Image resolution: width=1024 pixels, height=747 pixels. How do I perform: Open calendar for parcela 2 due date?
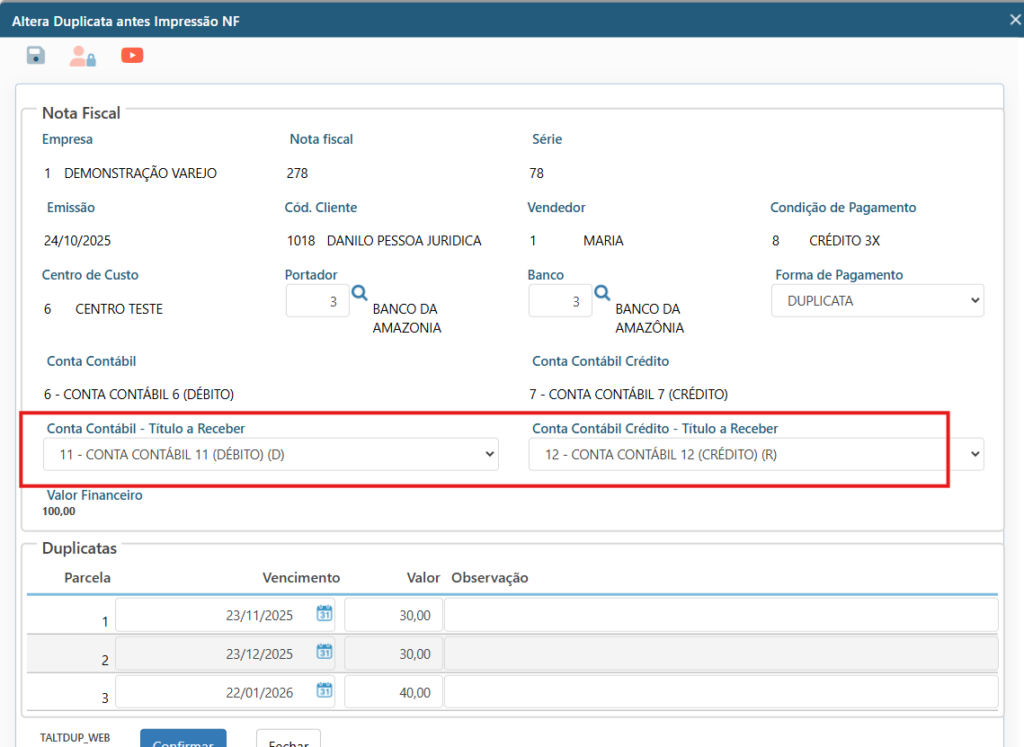324,652
